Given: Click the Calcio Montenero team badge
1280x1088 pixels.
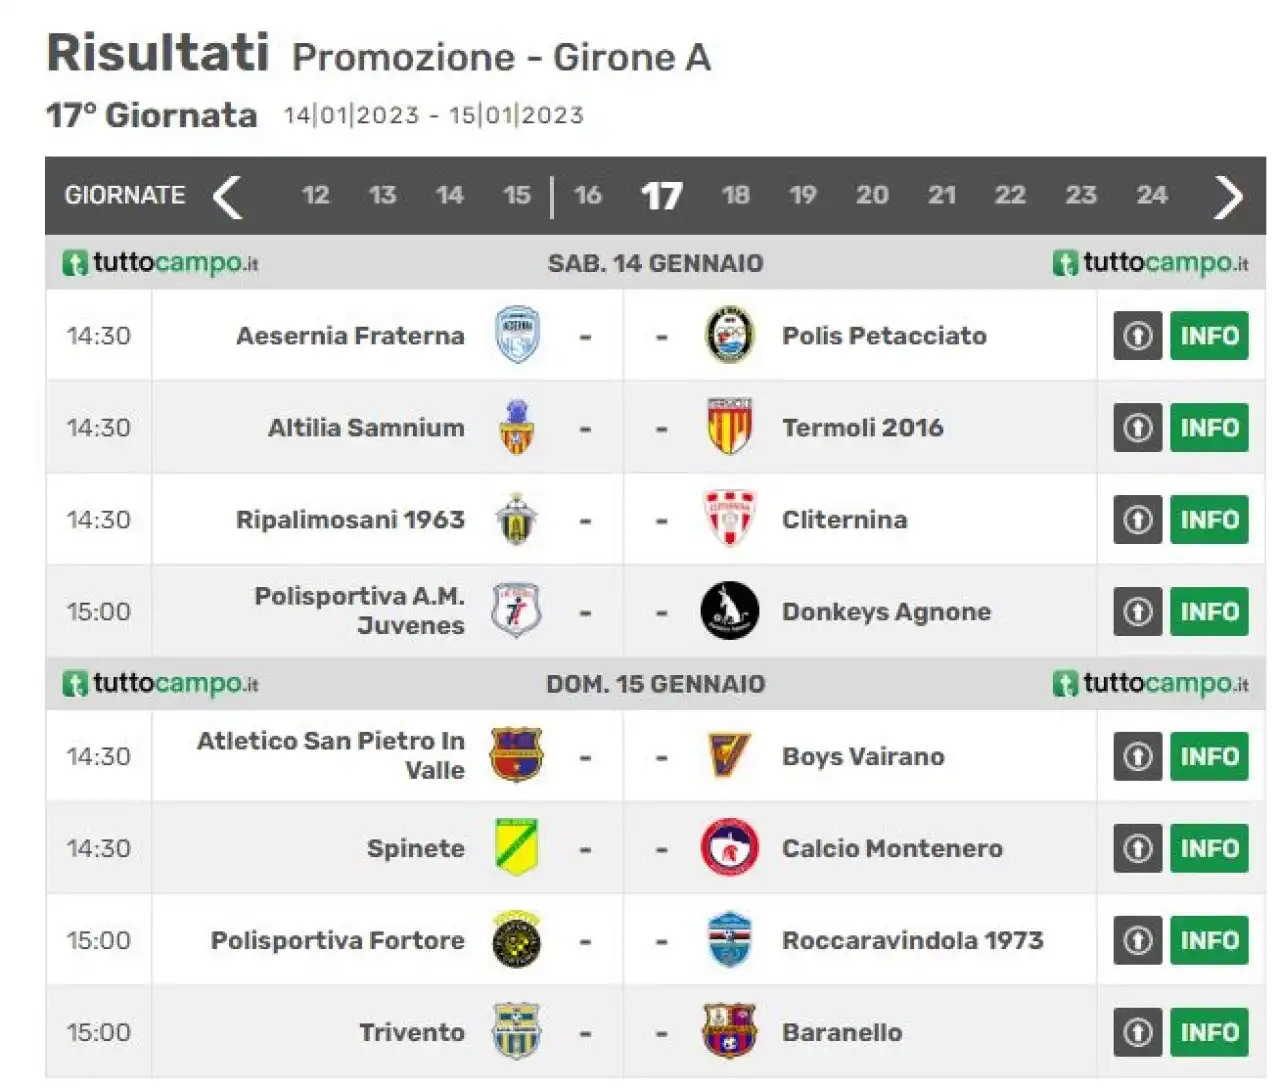Looking at the screenshot, I should pos(729,848).
